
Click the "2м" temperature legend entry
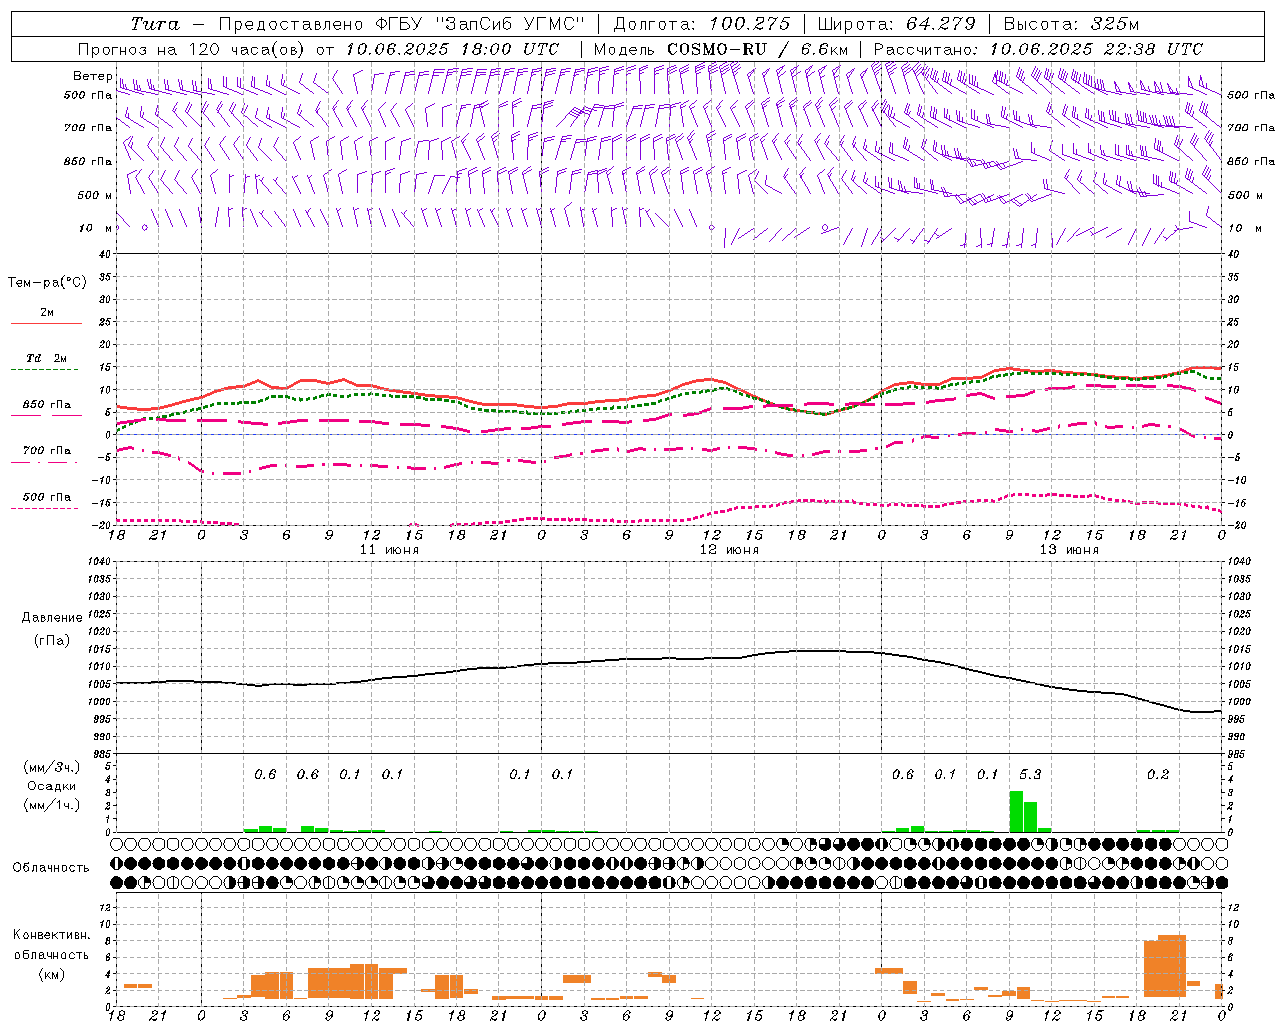pyautogui.click(x=47, y=312)
